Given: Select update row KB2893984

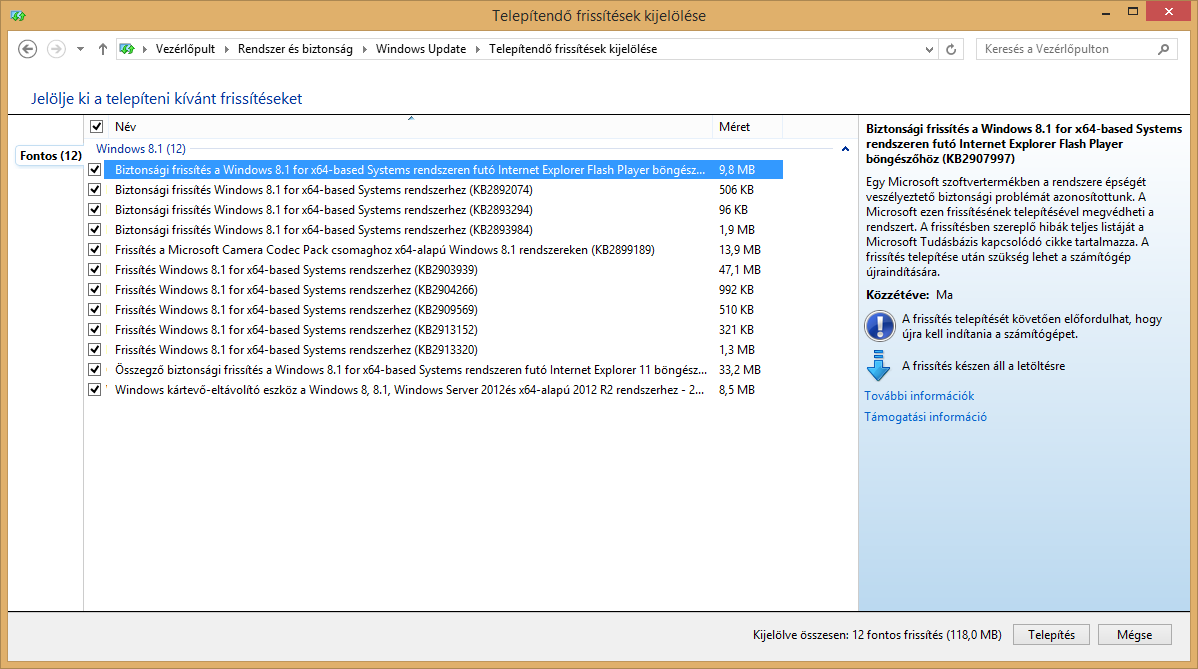Looking at the screenshot, I should click(x=445, y=229).
